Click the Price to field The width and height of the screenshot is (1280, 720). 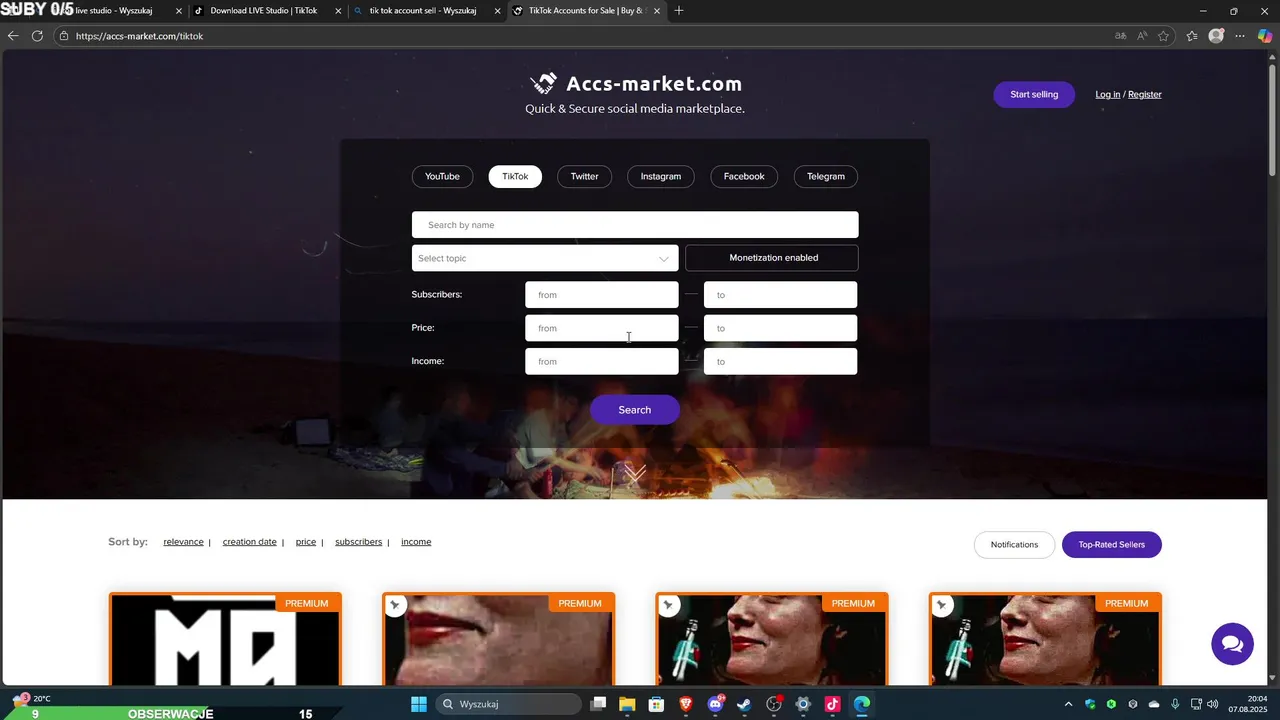coord(780,328)
